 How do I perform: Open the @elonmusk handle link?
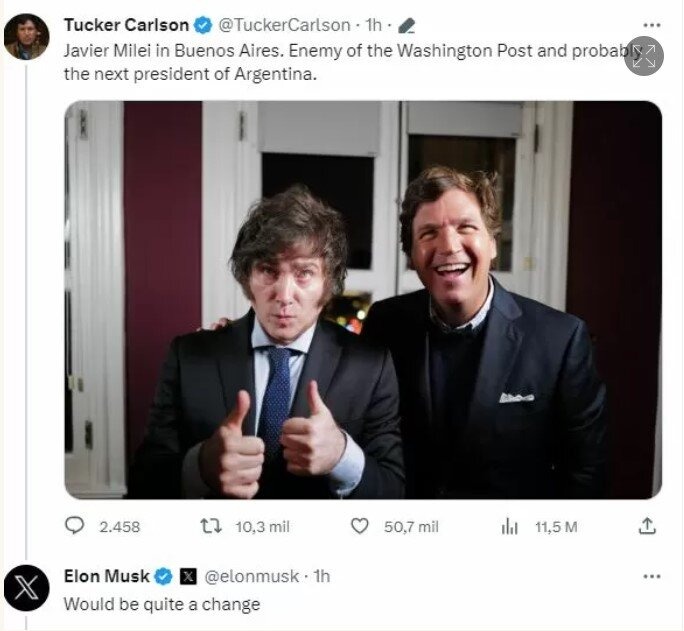pos(253,576)
